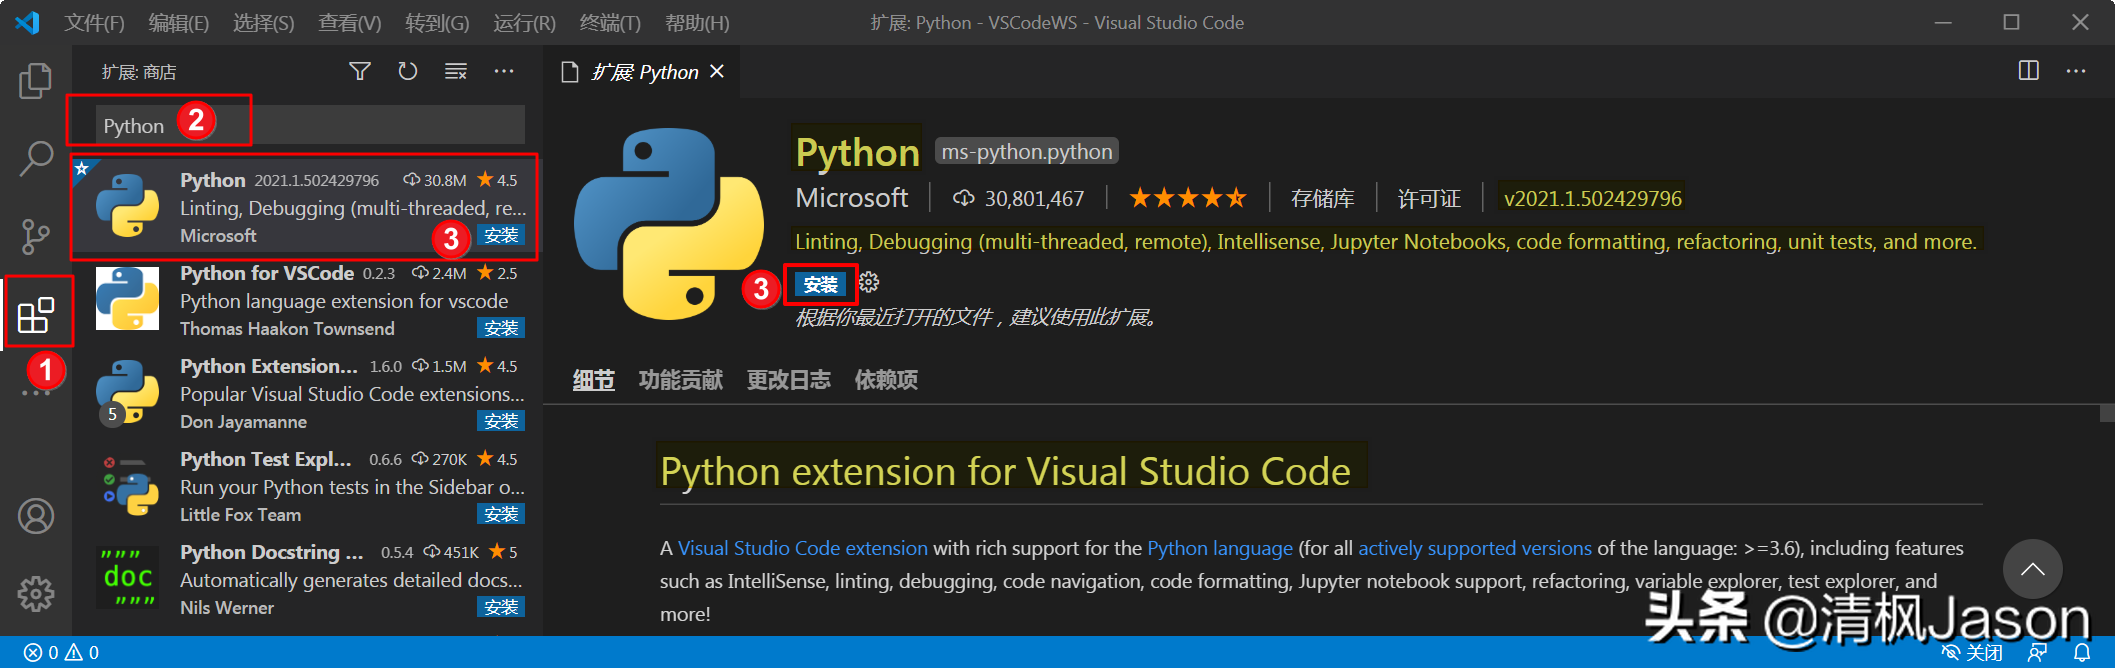This screenshot has width=2116, height=669.
Task: Click the details page vertical scrollbar
Action: coord(2107,413)
